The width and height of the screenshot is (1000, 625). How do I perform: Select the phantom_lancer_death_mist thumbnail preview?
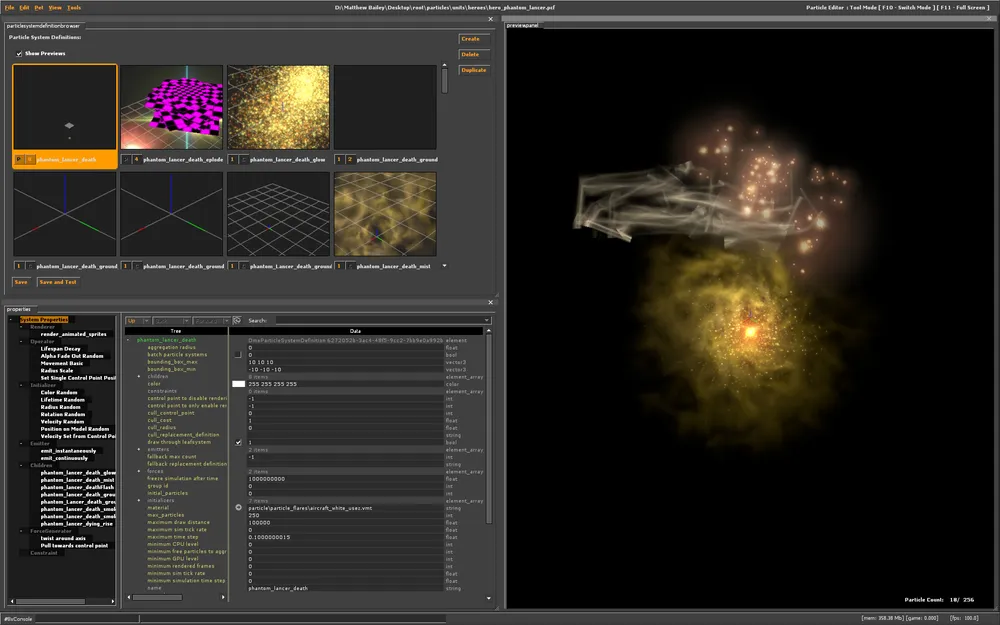click(x=385, y=214)
